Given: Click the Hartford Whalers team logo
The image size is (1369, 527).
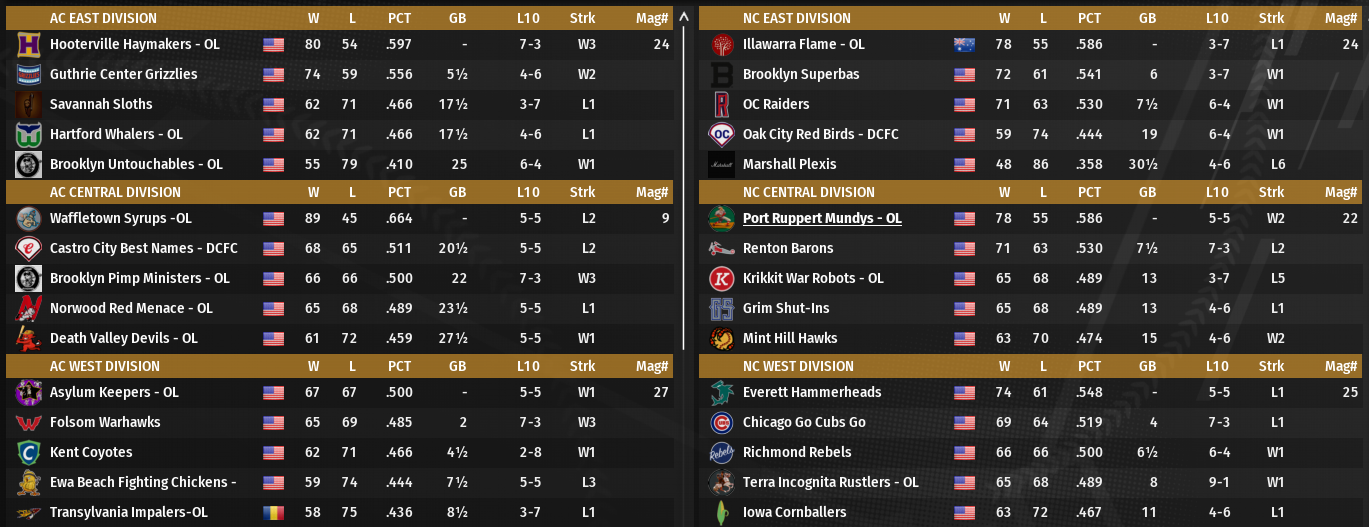Looking at the screenshot, I should [28, 135].
